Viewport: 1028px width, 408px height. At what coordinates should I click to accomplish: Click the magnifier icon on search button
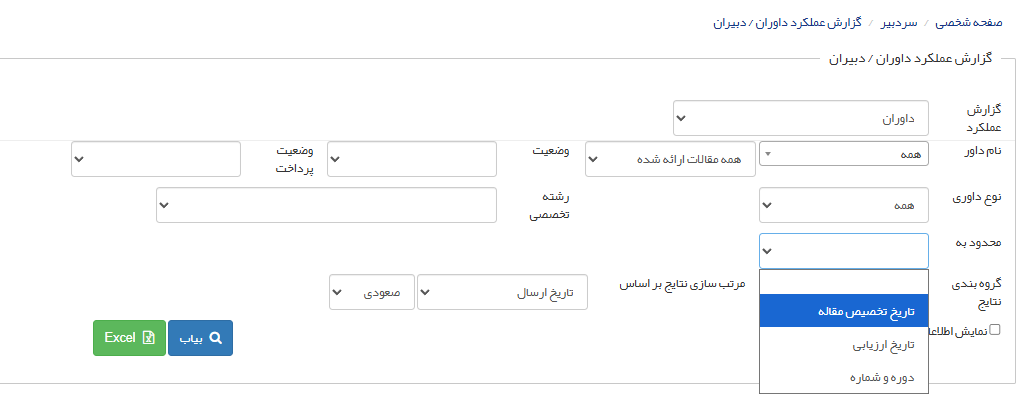(215, 338)
